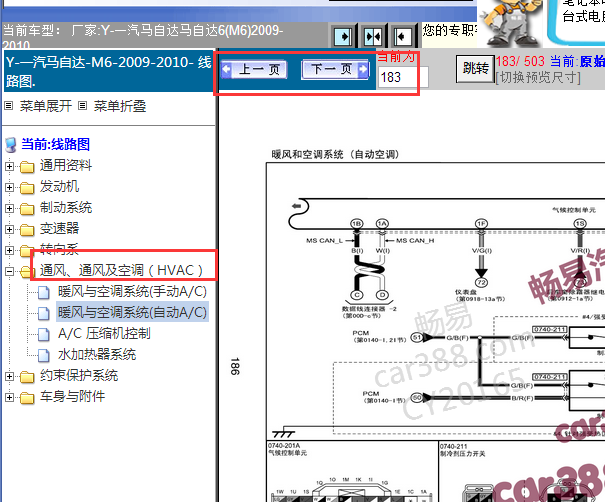Click 切换预览尺寸 link
This screenshot has width=605, height=502.
tap(538, 78)
